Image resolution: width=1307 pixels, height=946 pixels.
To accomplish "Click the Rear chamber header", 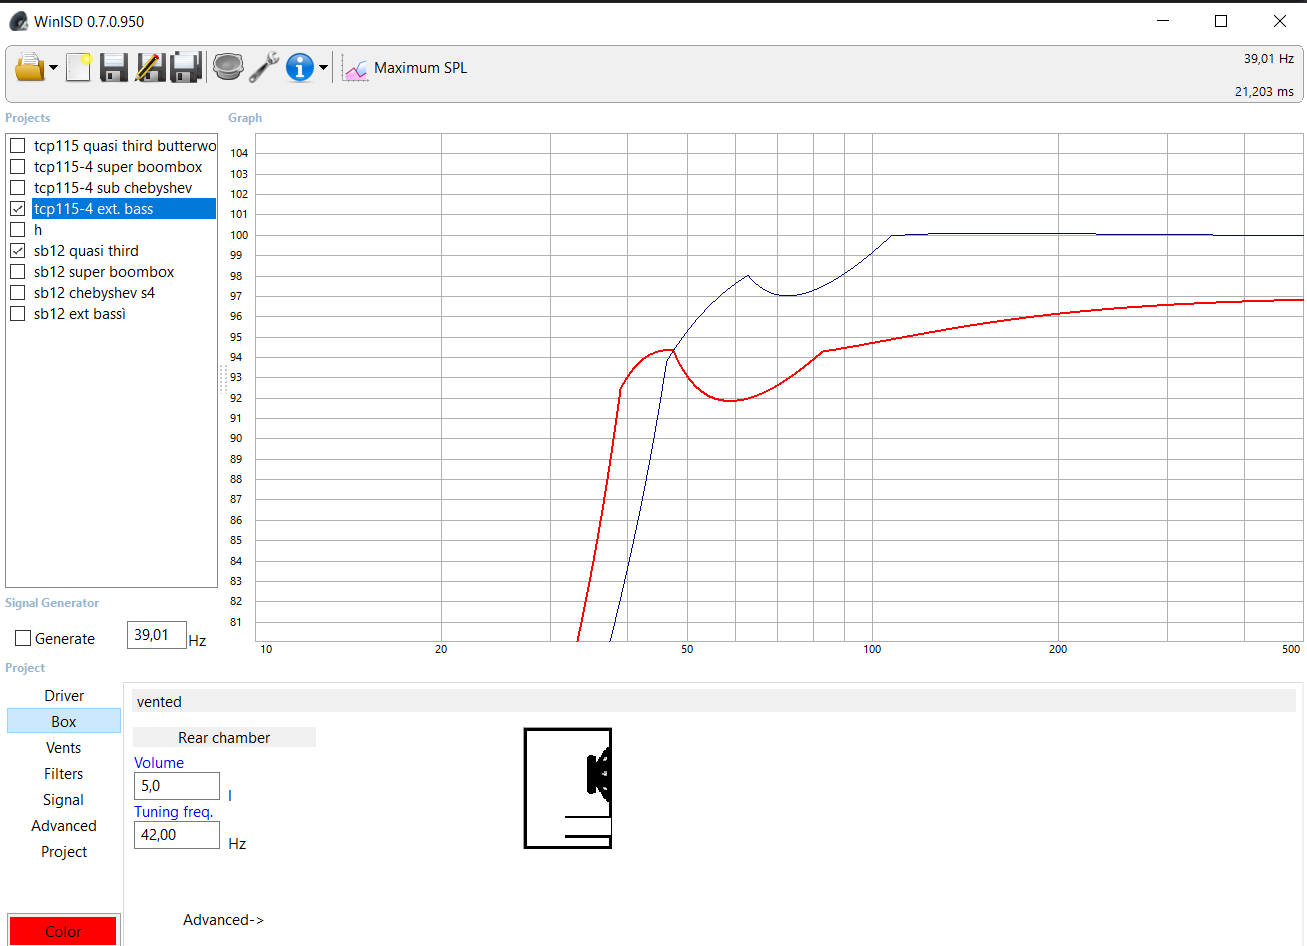I will pos(224,738).
